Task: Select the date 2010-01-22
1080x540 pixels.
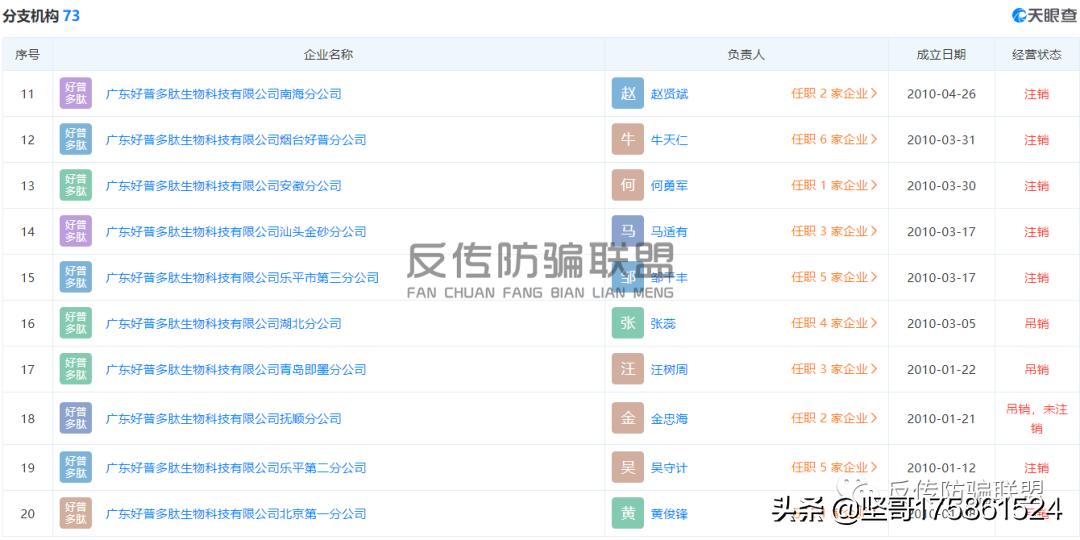Action: coord(941,369)
